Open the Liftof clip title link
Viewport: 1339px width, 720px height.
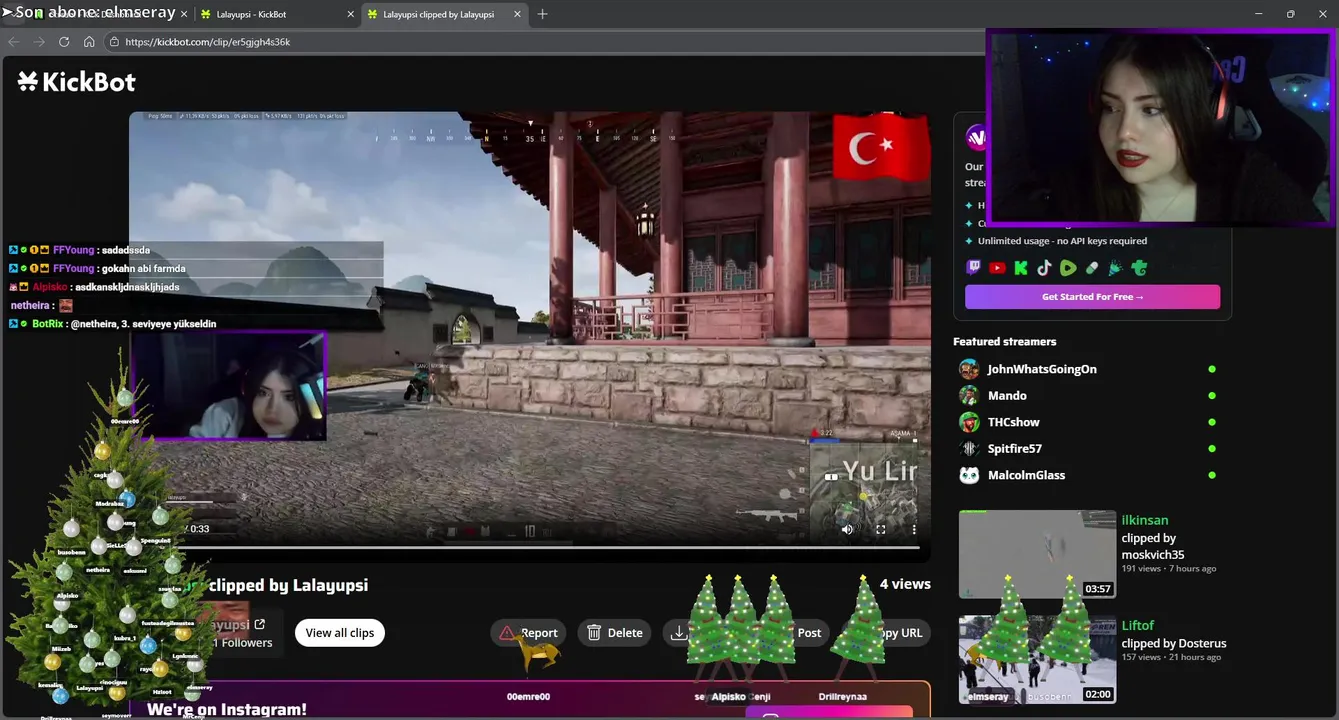point(1138,625)
